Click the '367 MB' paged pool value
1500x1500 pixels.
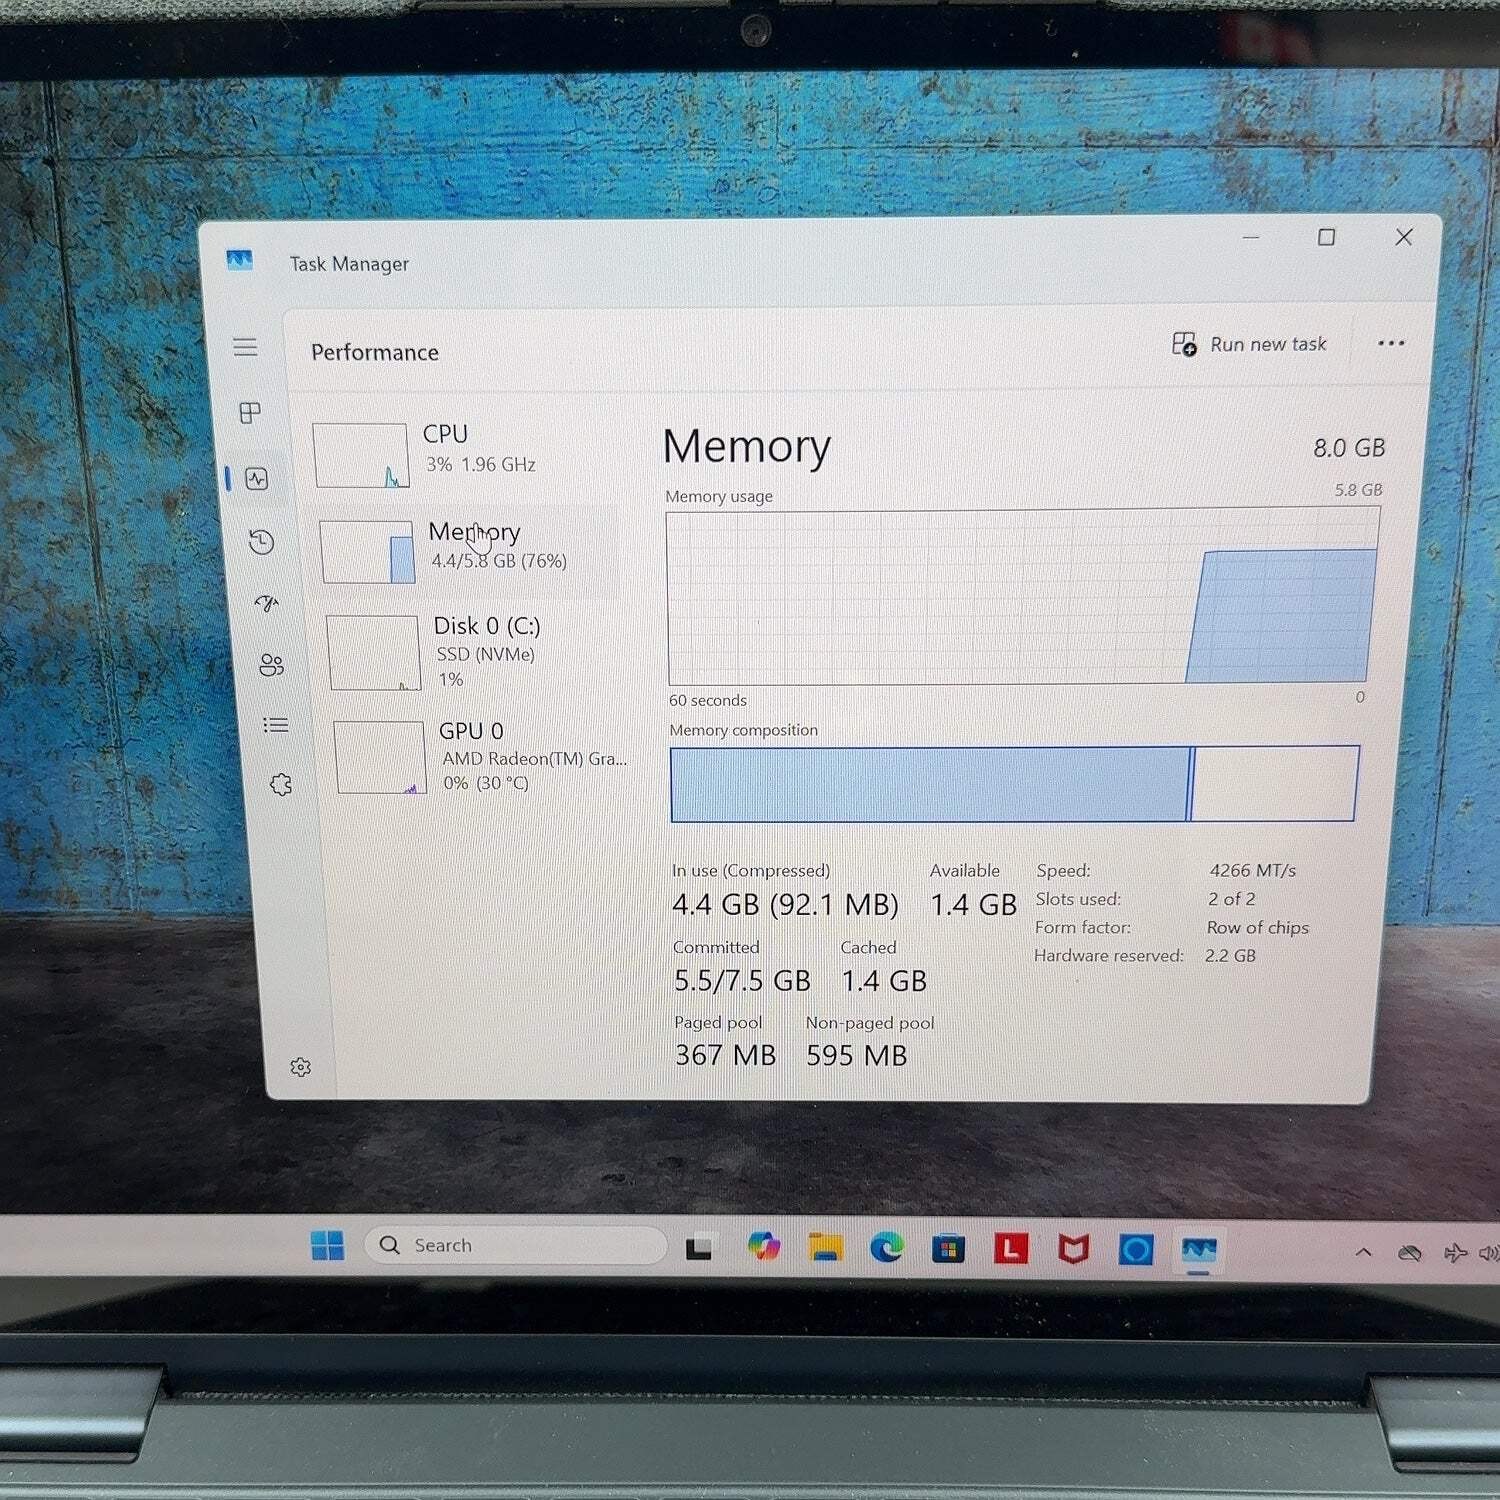(x=725, y=1055)
